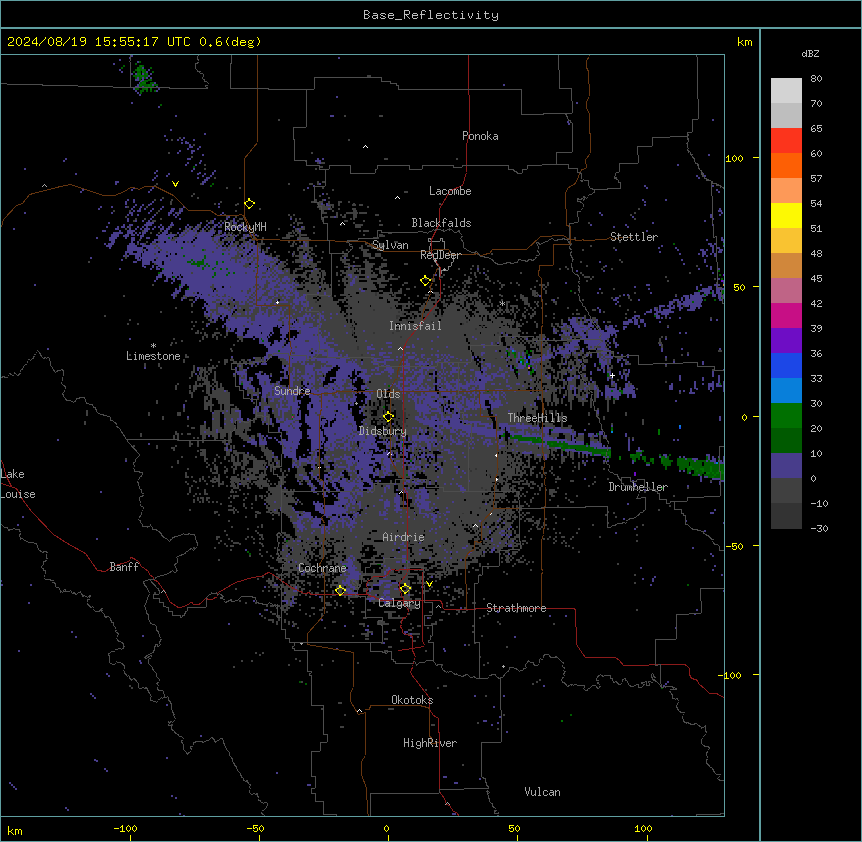Click the Limestone label
The image size is (862, 842).
point(153,356)
